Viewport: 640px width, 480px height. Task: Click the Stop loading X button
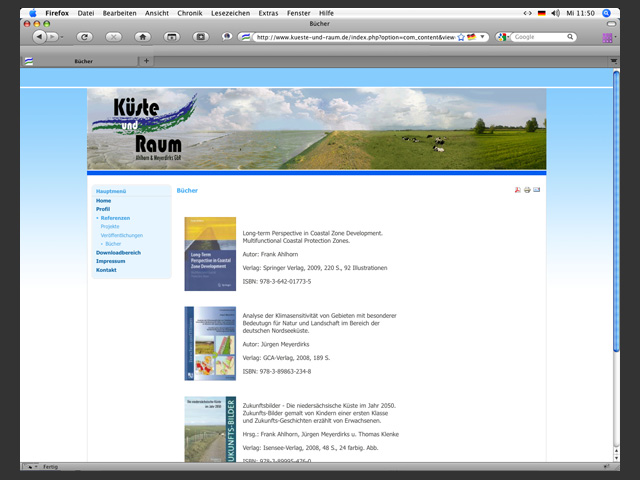[x=113, y=37]
